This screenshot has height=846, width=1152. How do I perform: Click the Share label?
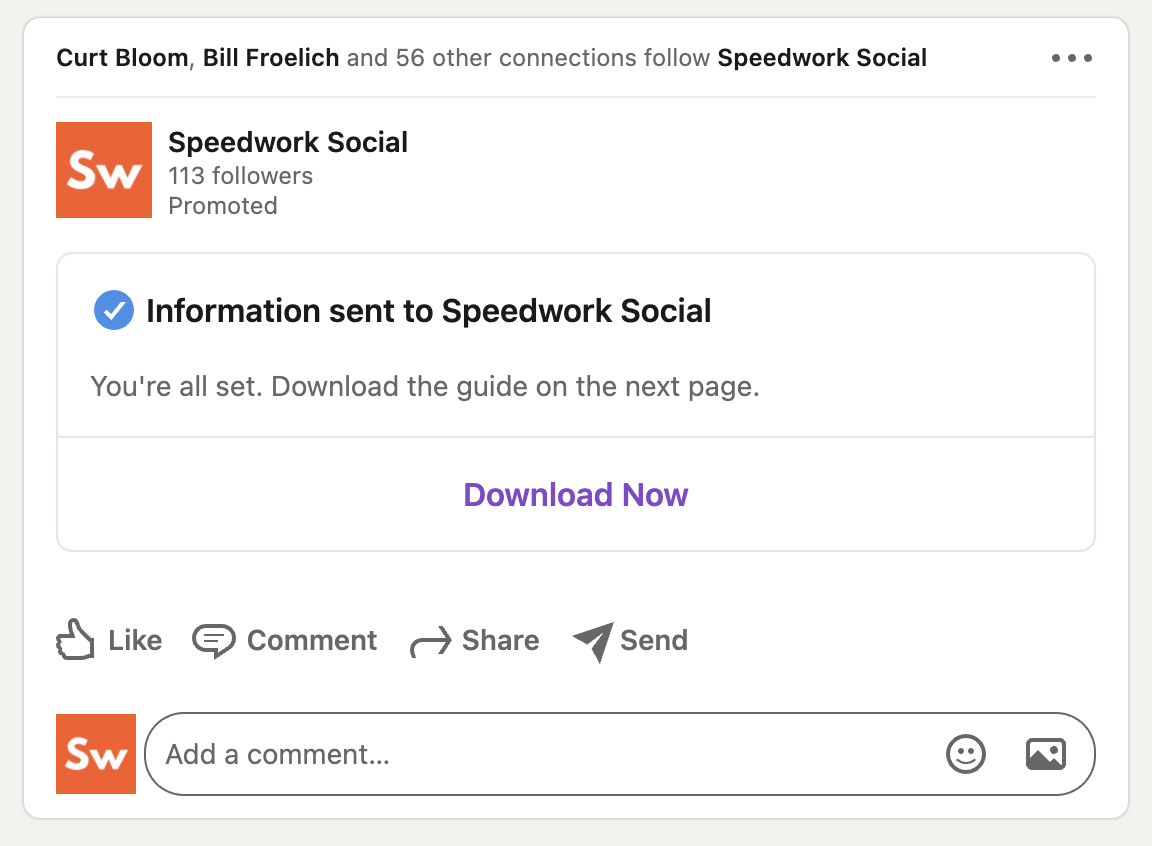(500, 640)
